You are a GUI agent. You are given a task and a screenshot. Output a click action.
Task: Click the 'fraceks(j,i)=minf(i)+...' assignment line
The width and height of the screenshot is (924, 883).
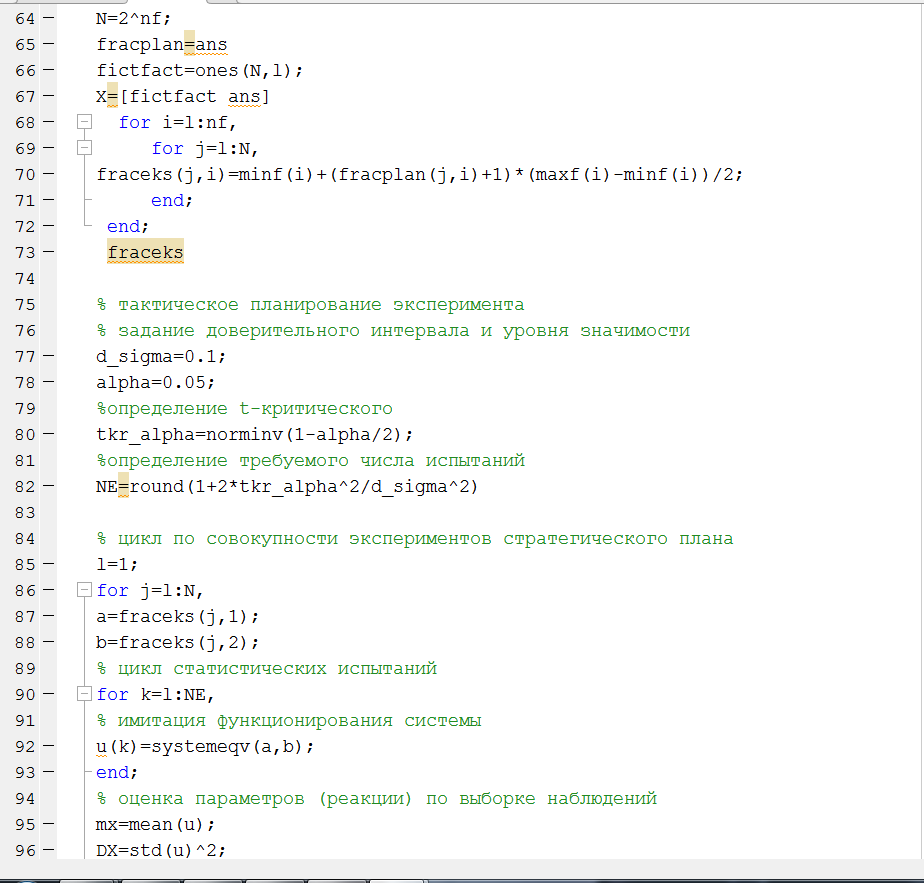[x=420, y=174]
